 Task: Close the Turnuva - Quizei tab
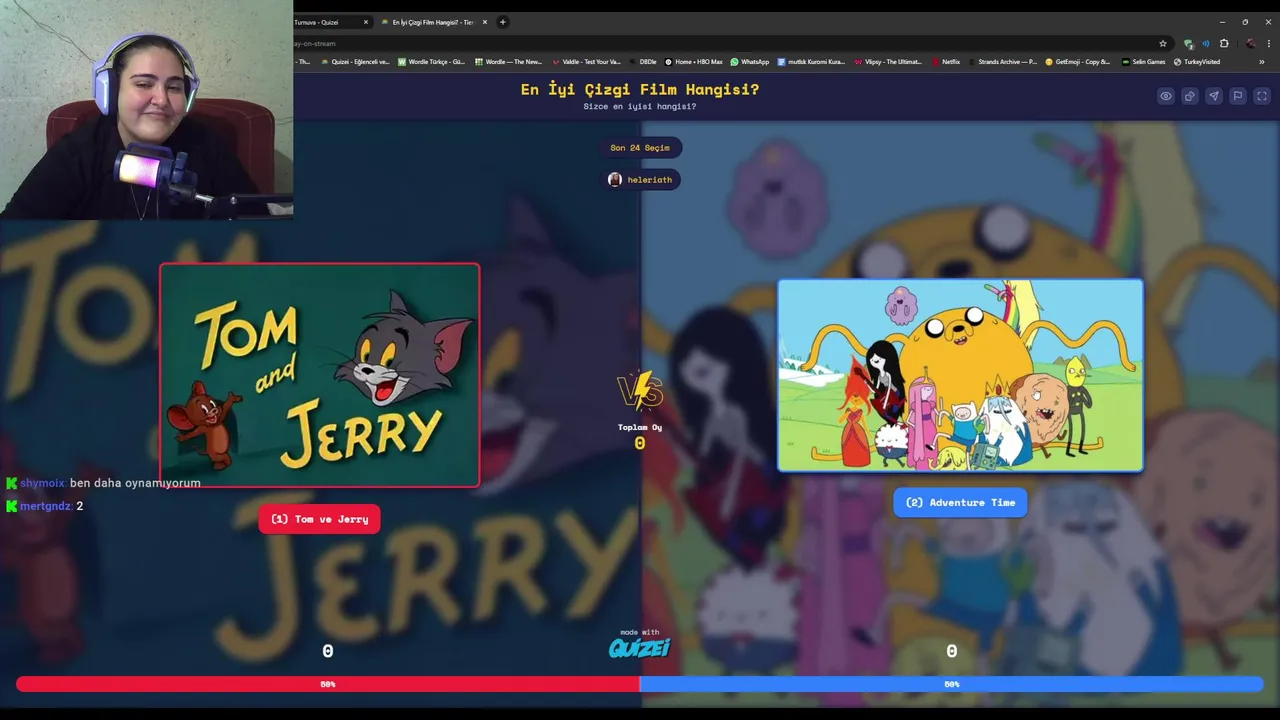[366, 22]
